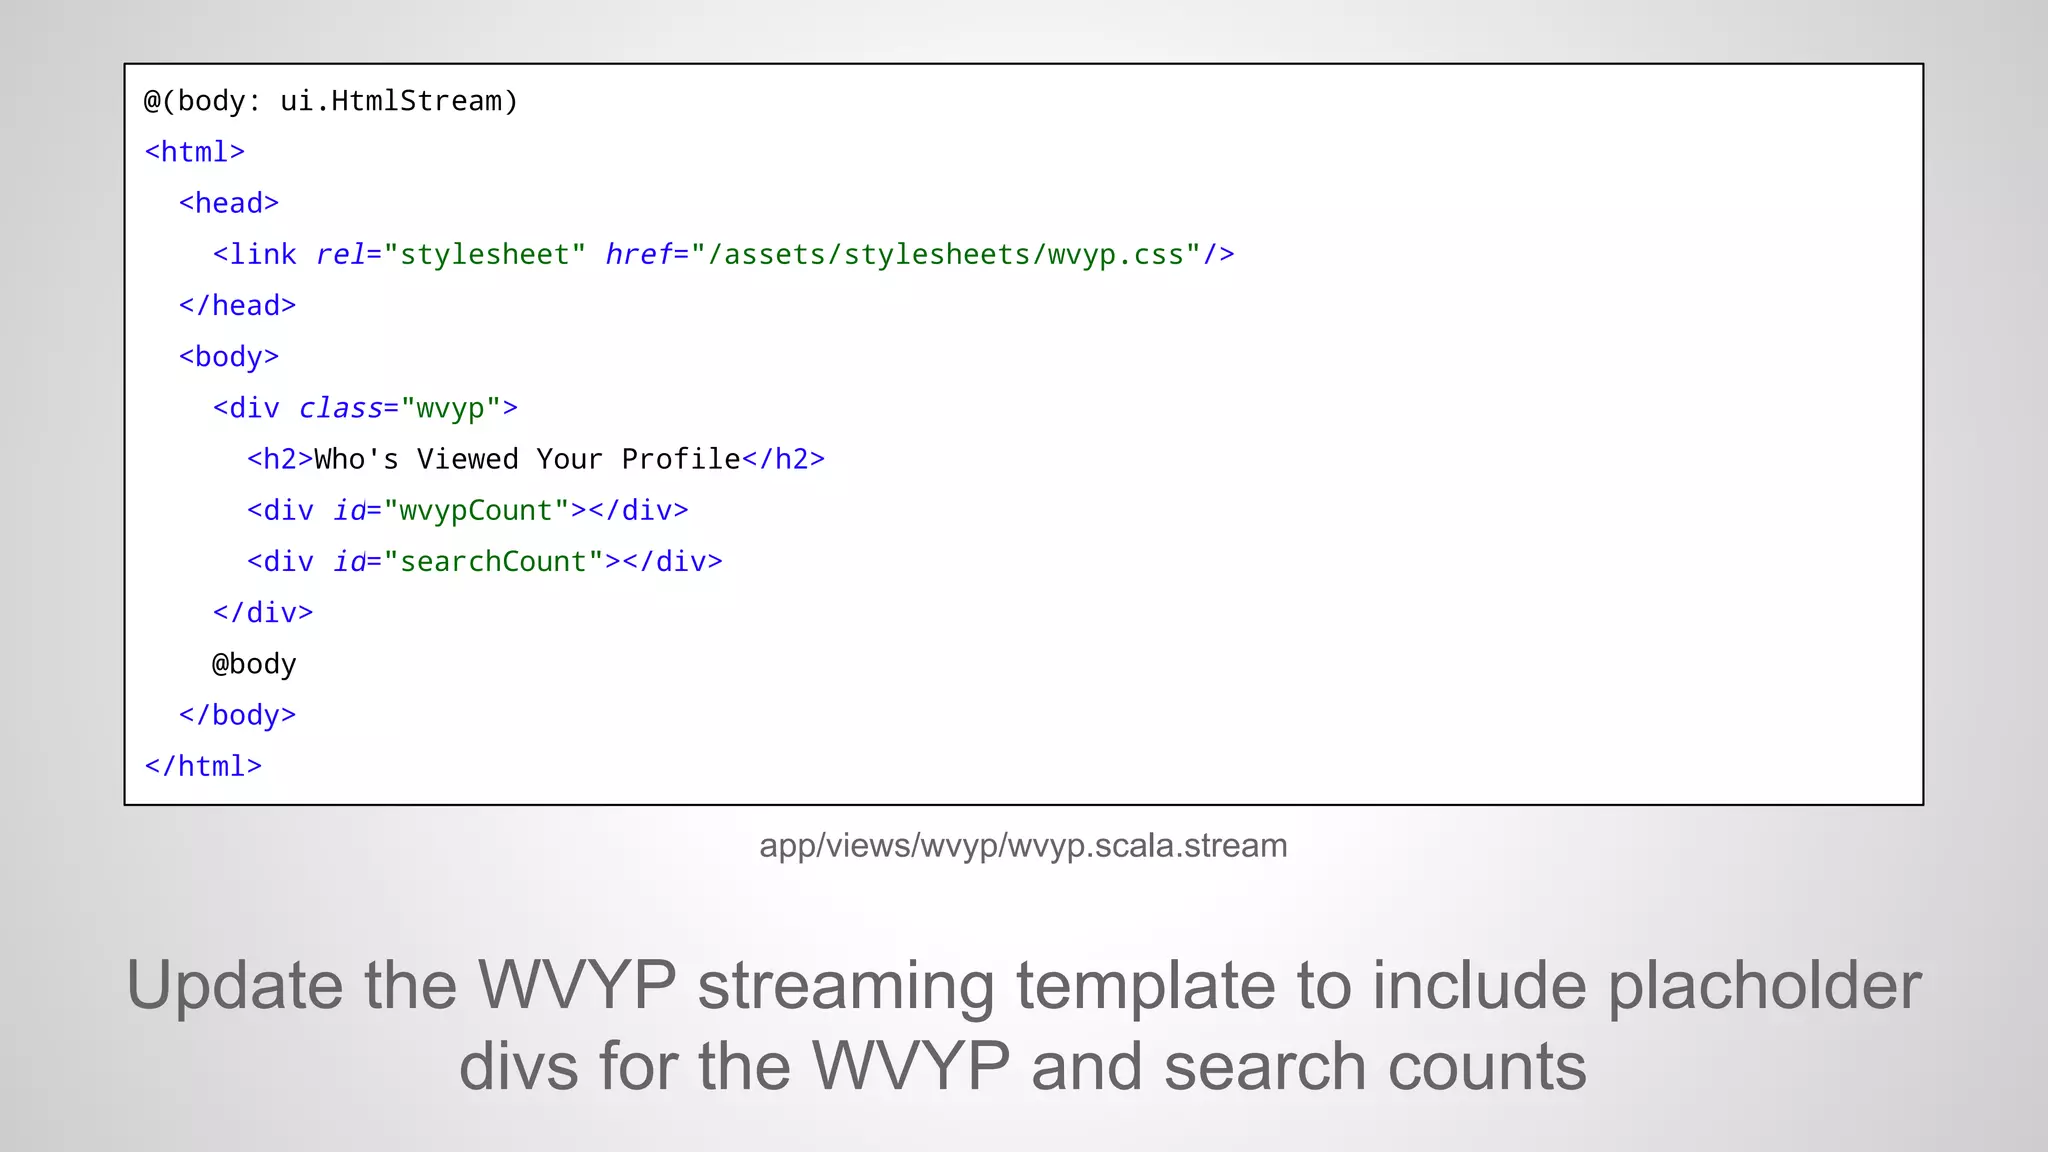Image resolution: width=2048 pixels, height=1152 pixels.
Task: Click the closing body tag
Action: pyautogui.click(x=237, y=715)
